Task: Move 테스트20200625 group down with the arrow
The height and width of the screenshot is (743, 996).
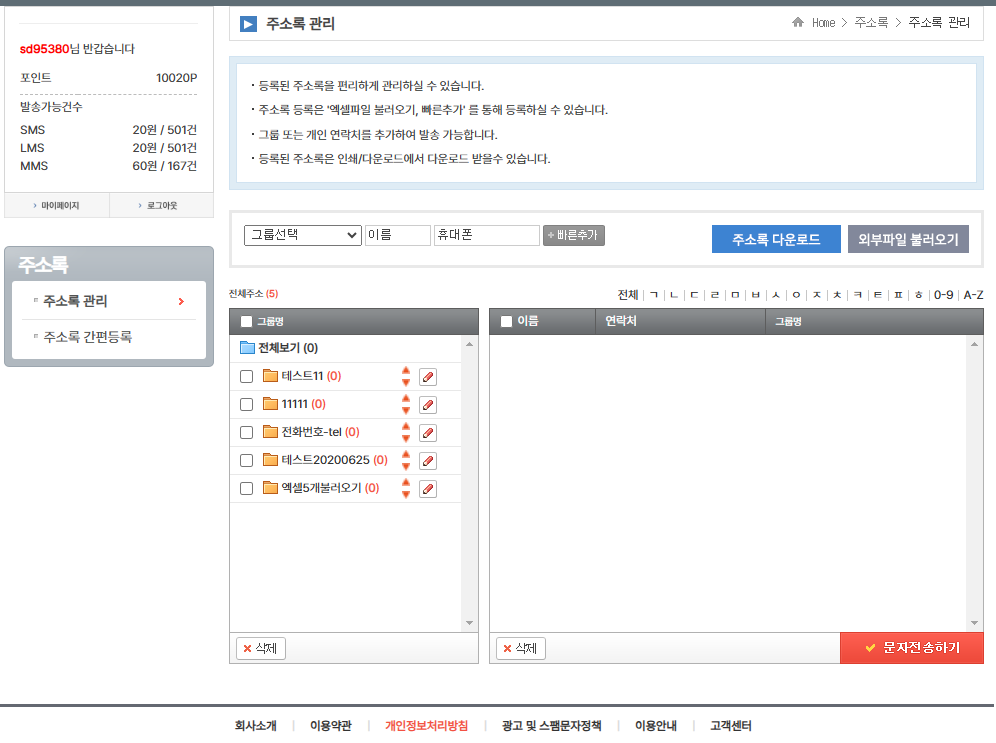Action: click(406, 466)
